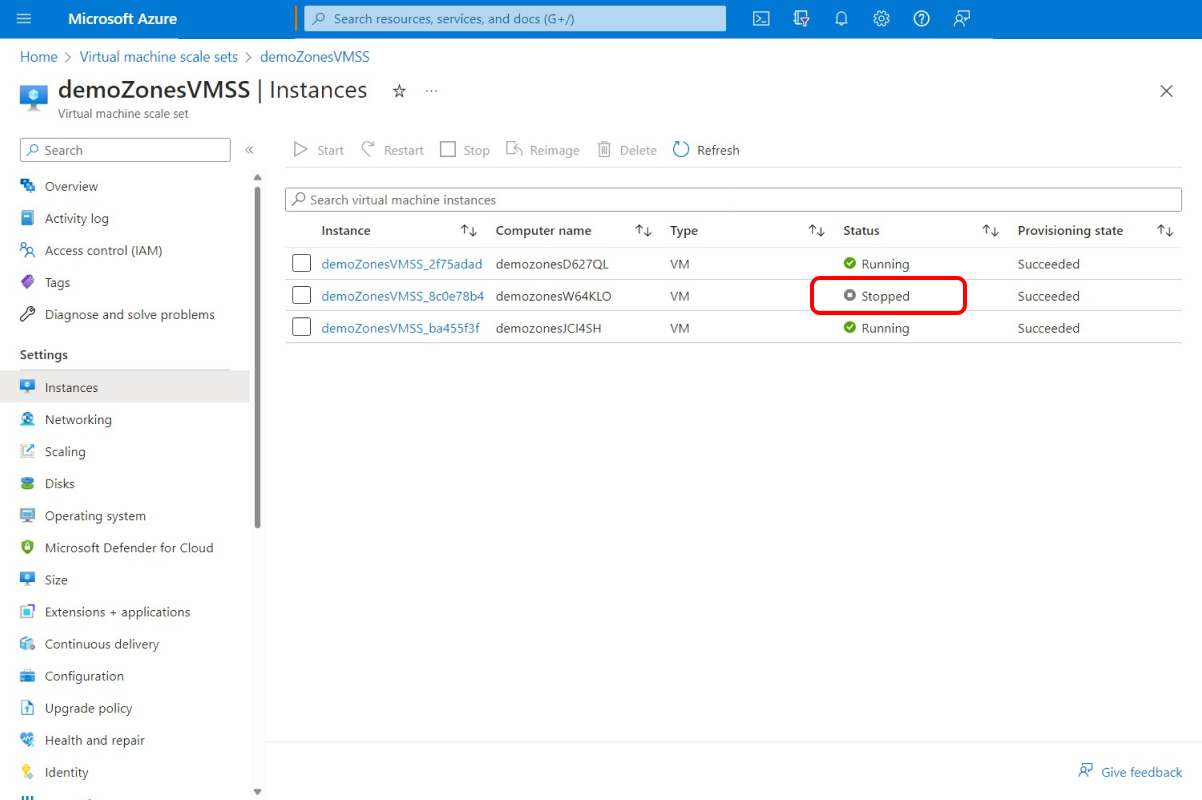Tick the checkbox for demoZonesVMSS_ba455f3f
1202x800 pixels.
tap(301, 327)
